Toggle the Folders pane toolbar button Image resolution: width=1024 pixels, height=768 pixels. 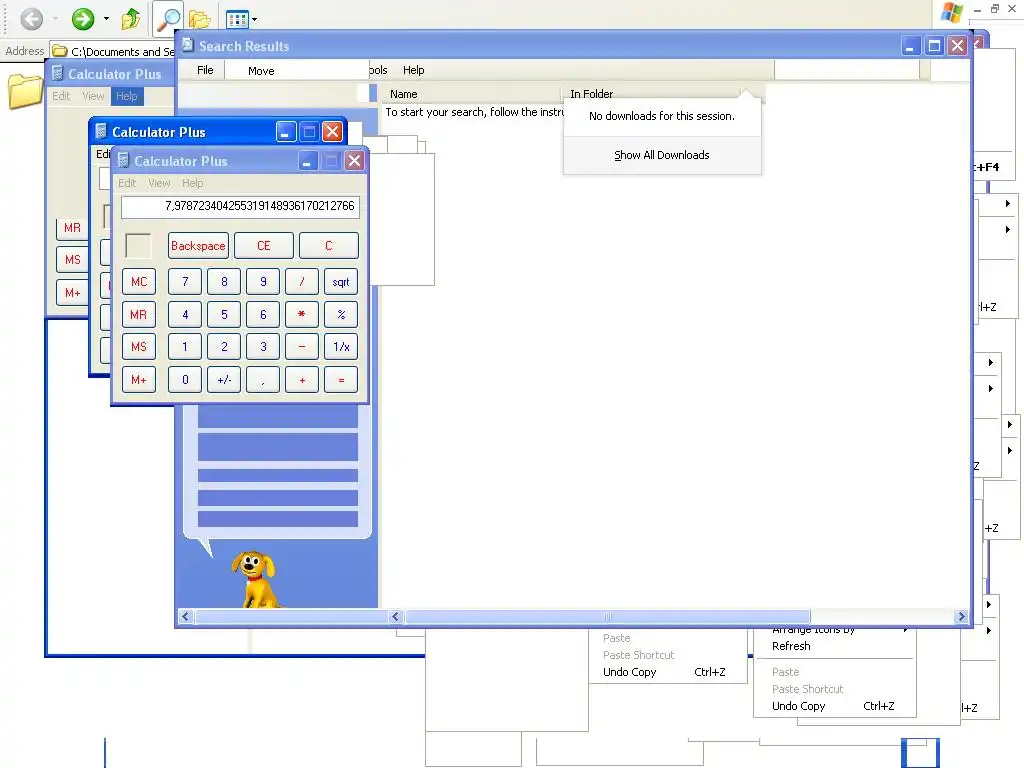click(x=200, y=20)
